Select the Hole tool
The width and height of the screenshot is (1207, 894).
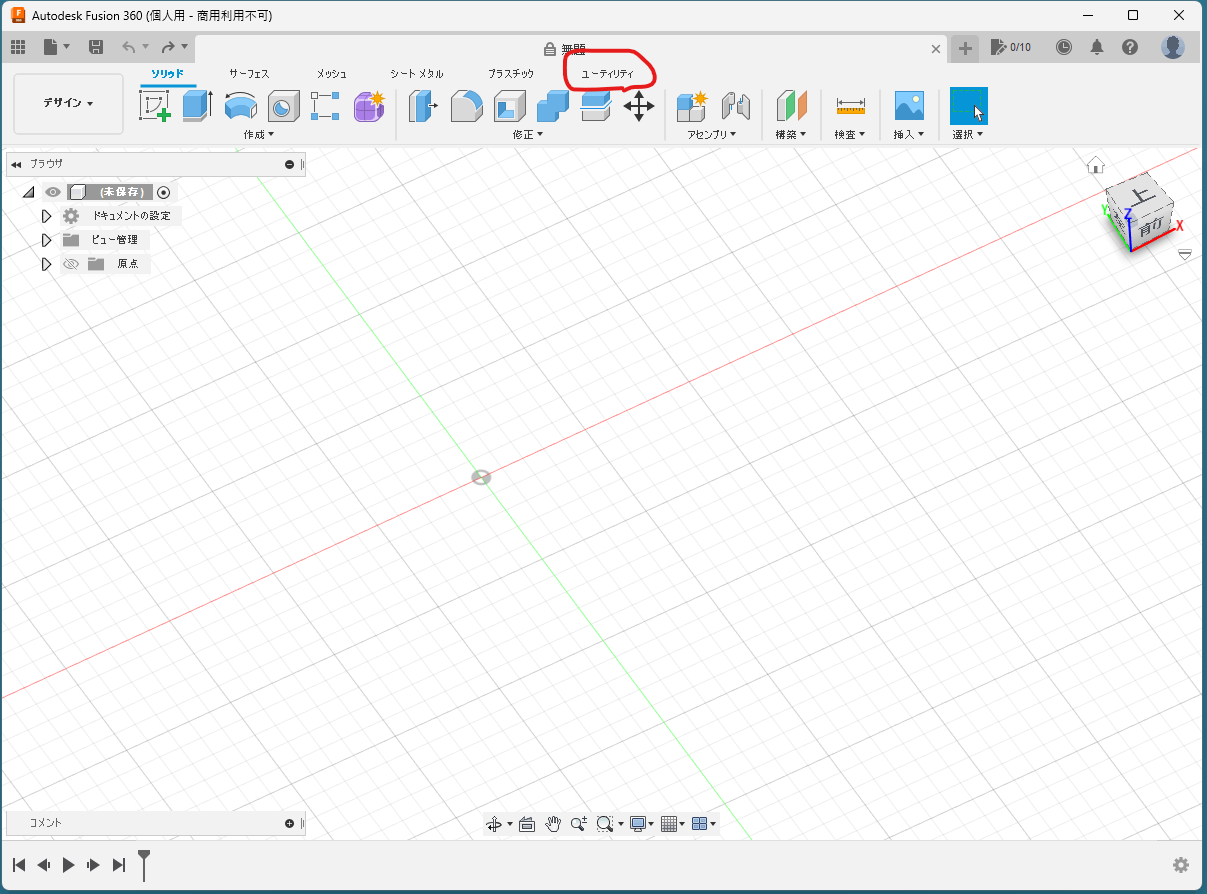(x=284, y=106)
